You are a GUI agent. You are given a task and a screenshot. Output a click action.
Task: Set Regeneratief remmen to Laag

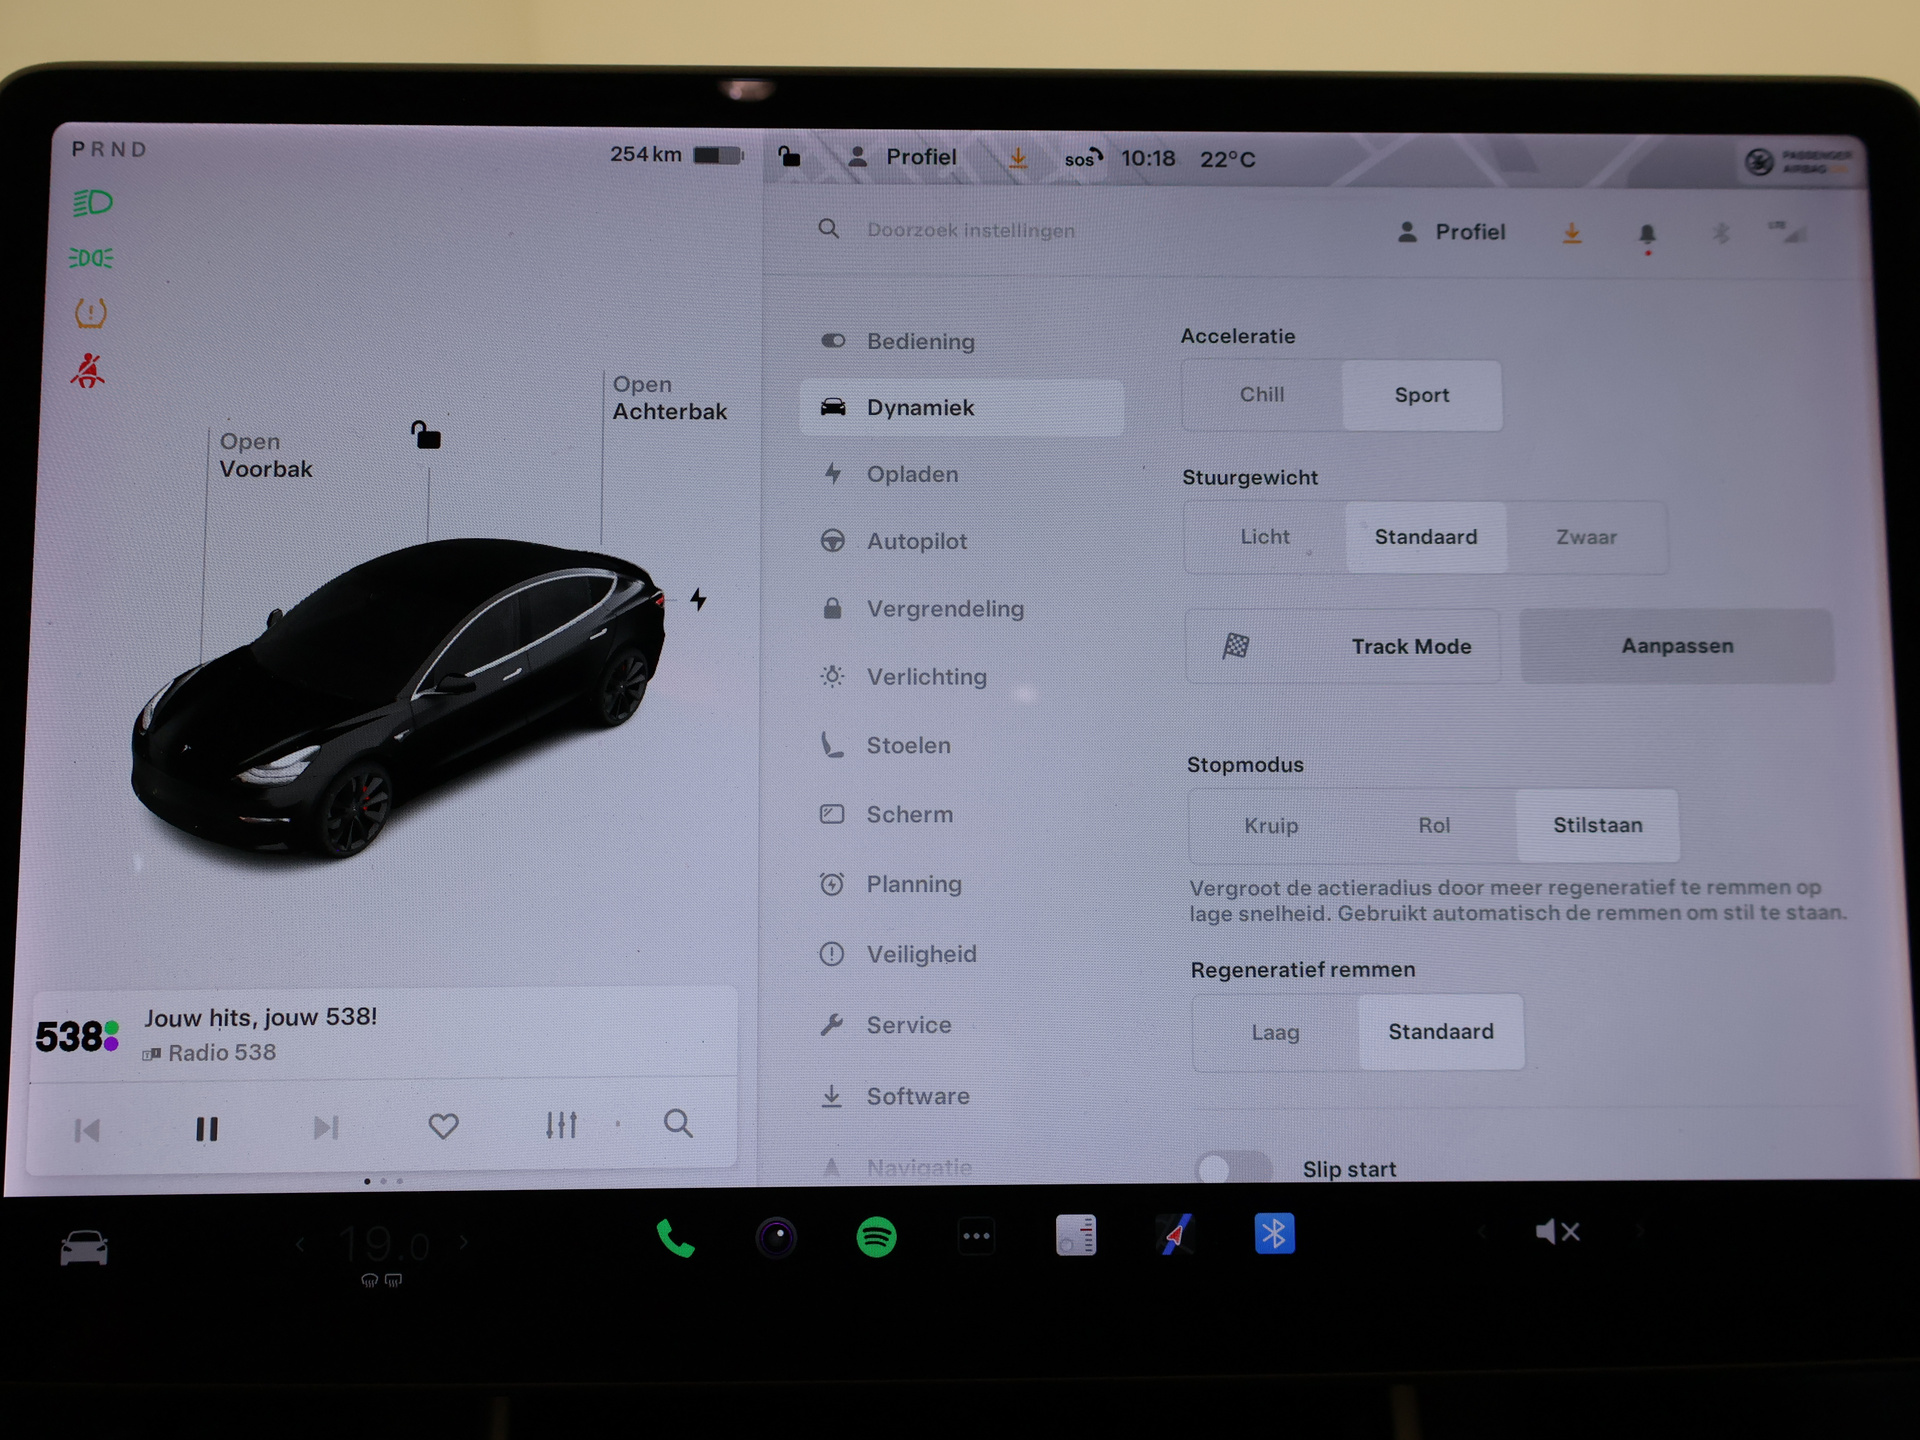[1275, 1032]
